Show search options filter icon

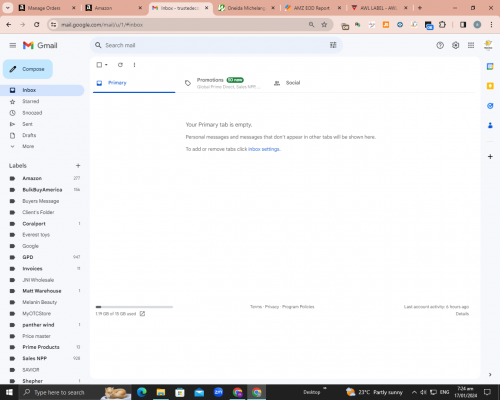(x=333, y=45)
